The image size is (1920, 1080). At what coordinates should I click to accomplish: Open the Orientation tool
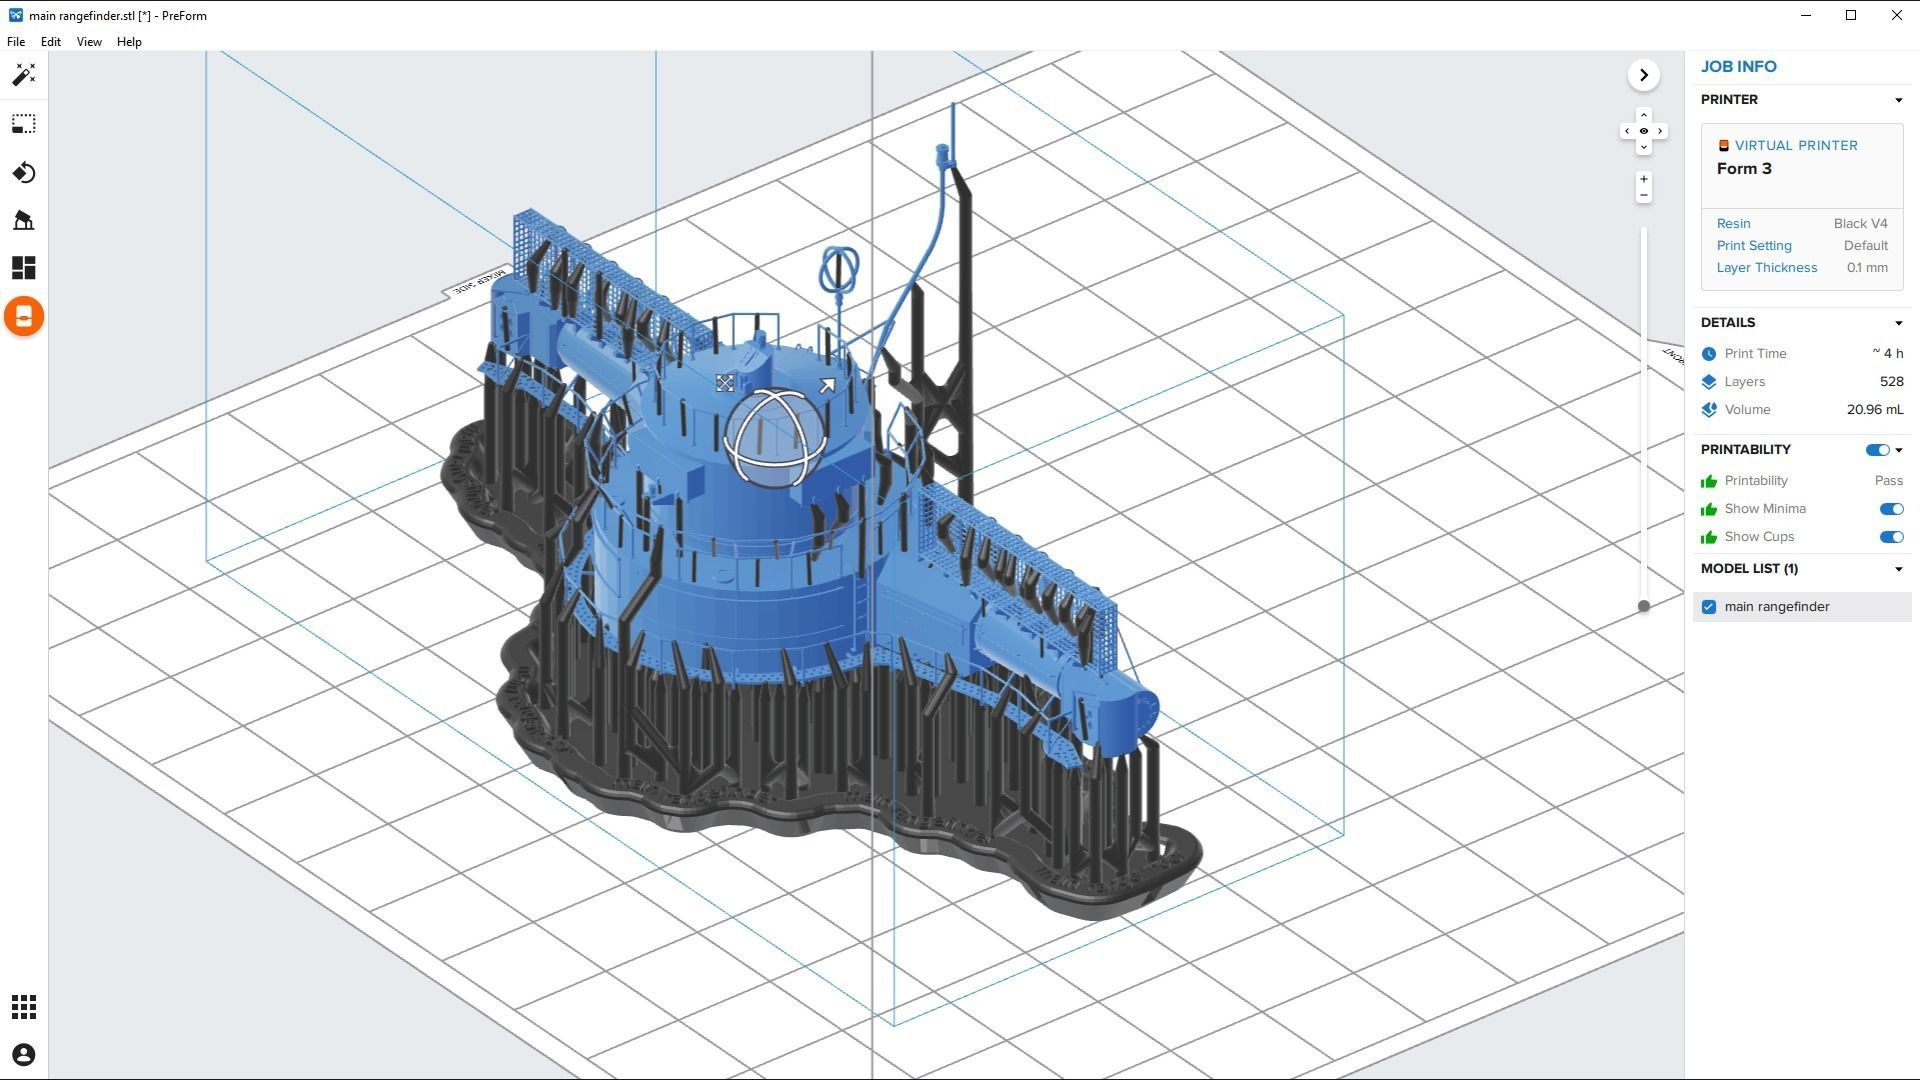(x=24, y=173)
